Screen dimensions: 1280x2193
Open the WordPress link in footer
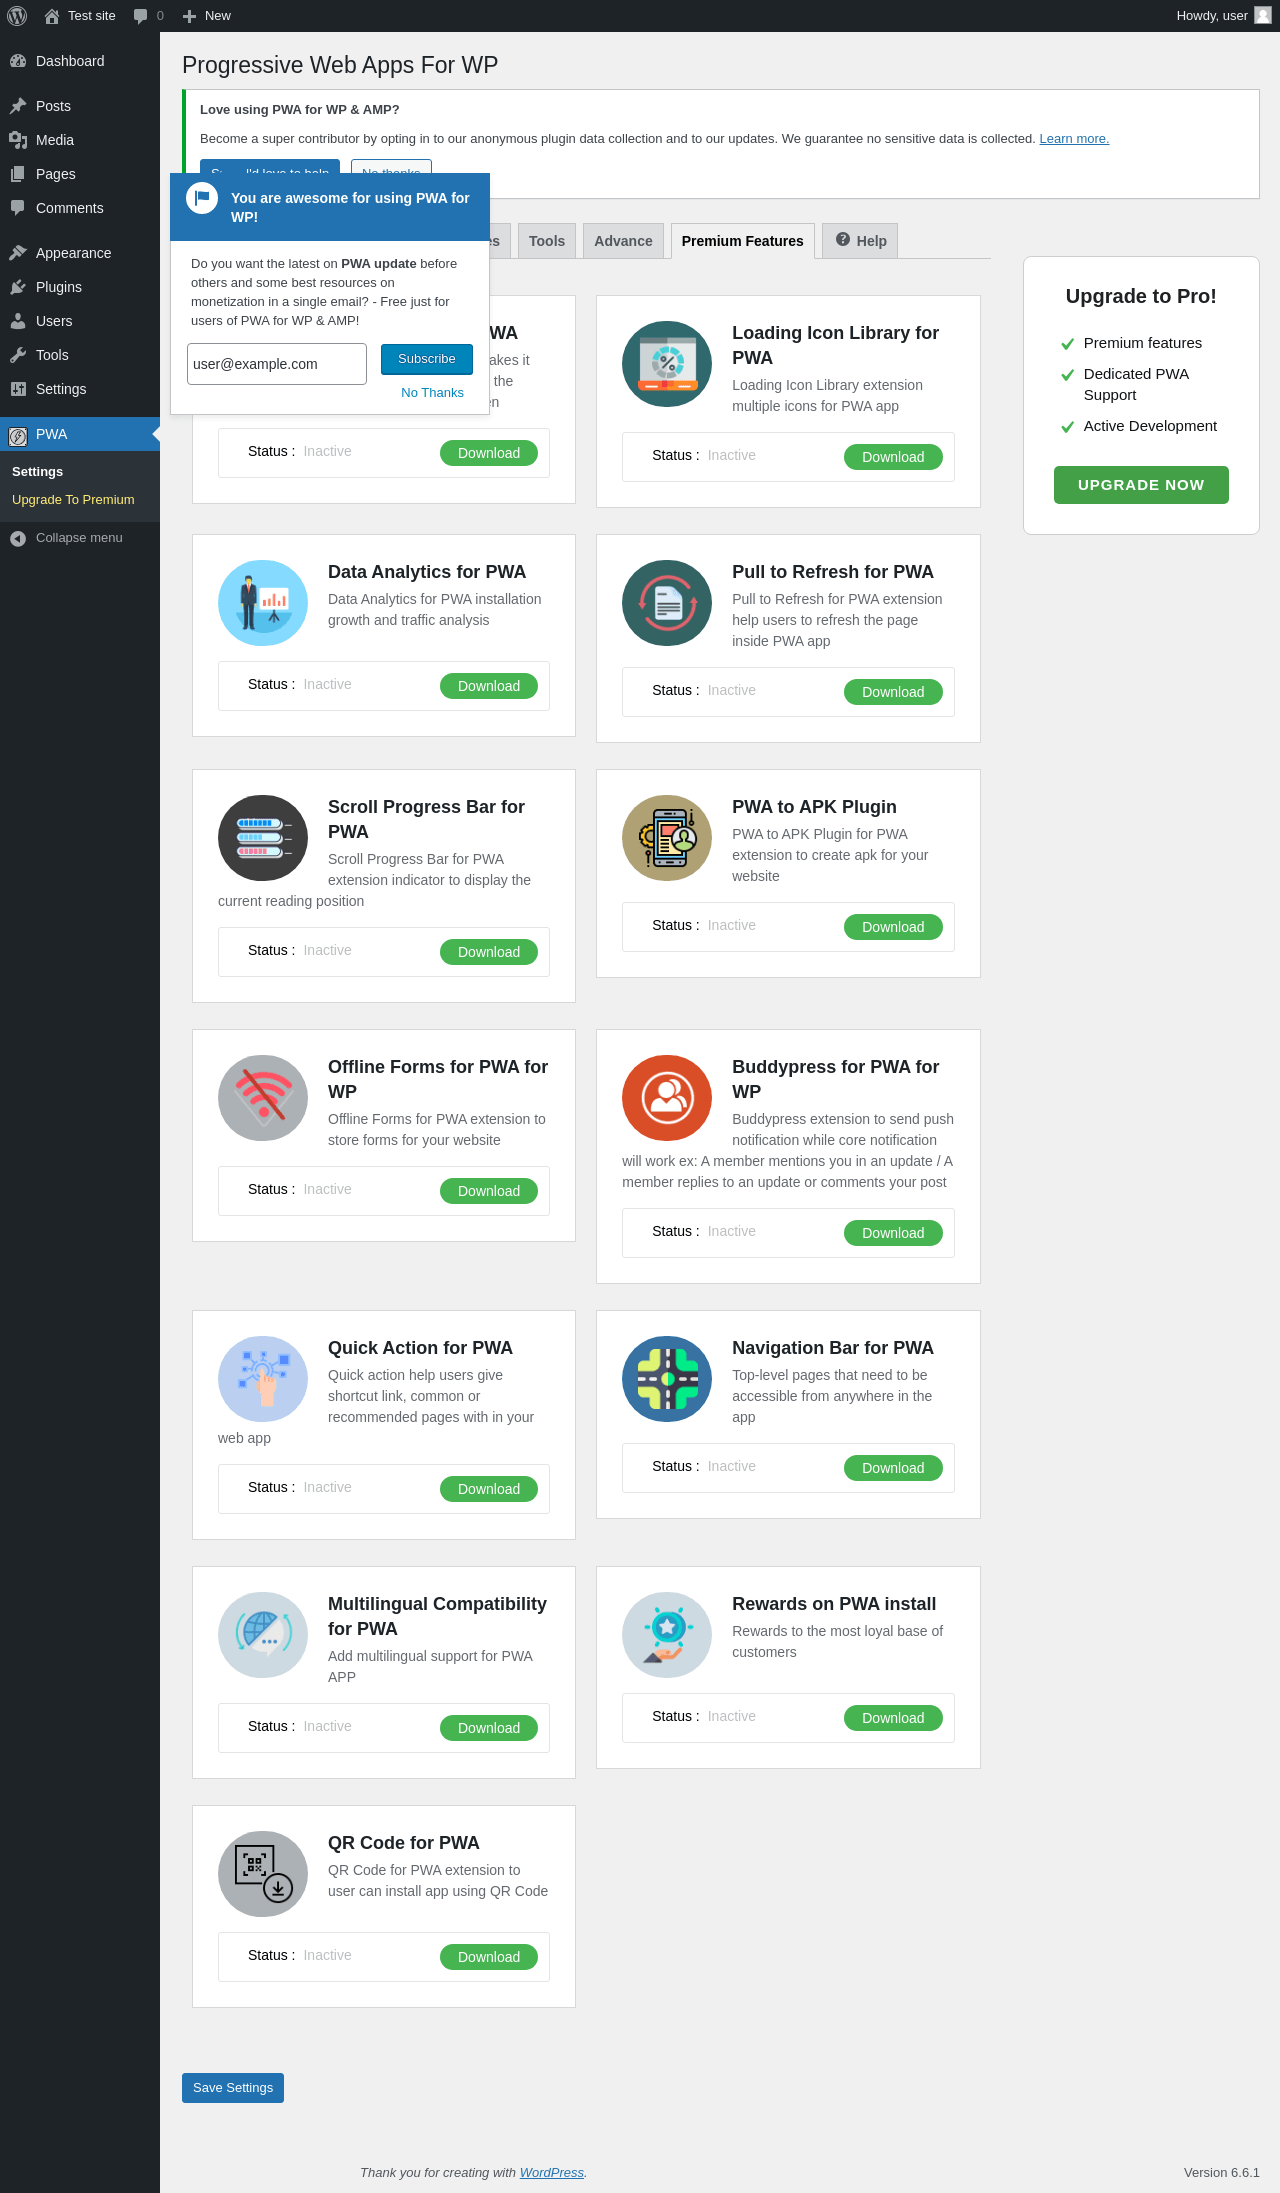tap(552, 2173)
